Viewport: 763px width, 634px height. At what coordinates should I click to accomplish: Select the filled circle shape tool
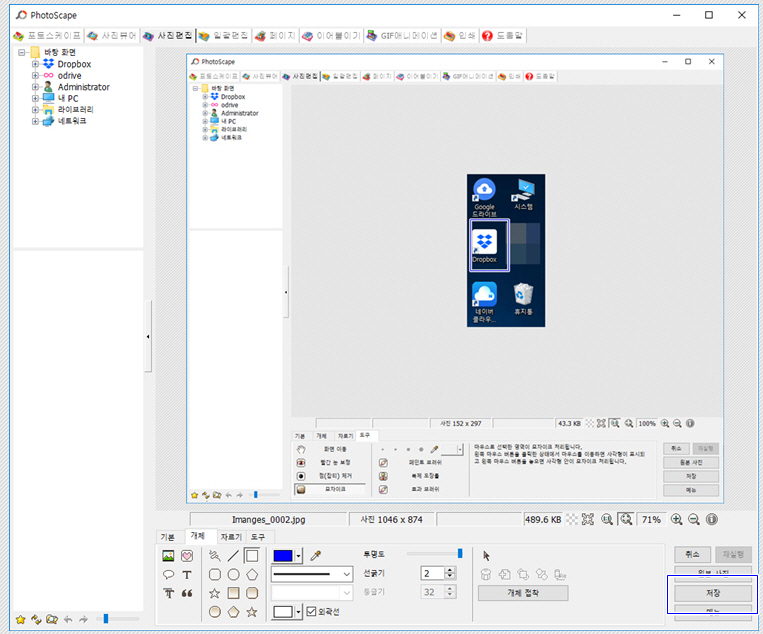(215, 612)
